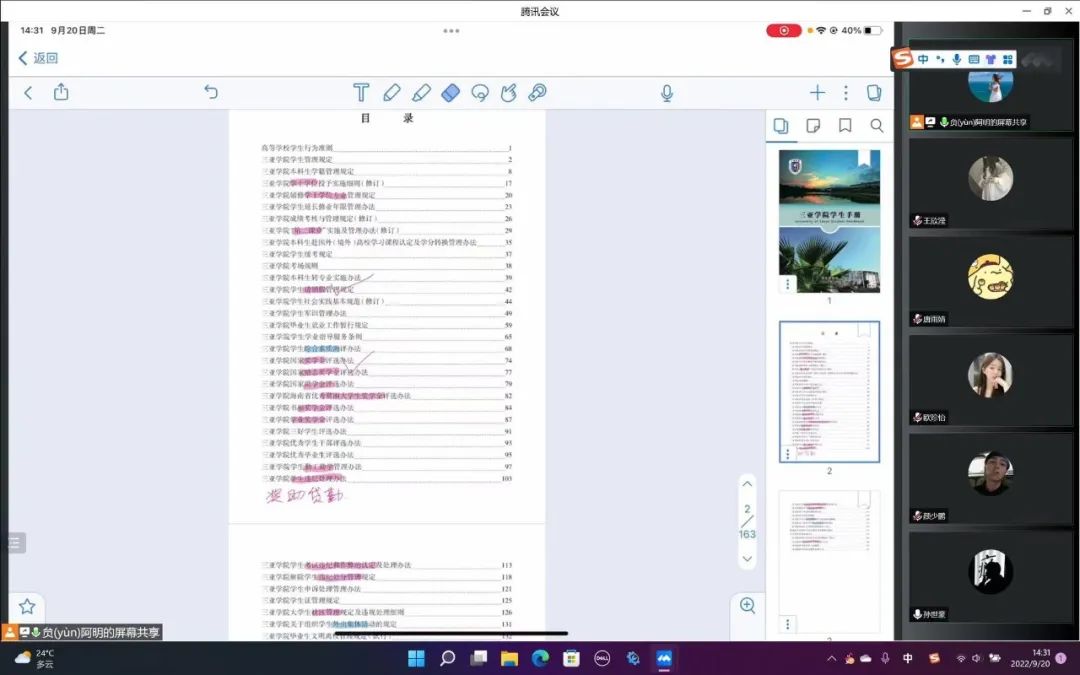Switch to the notes tab in sidebar
The height and width of the screenshot is (675, 1080).
point(813,126)
